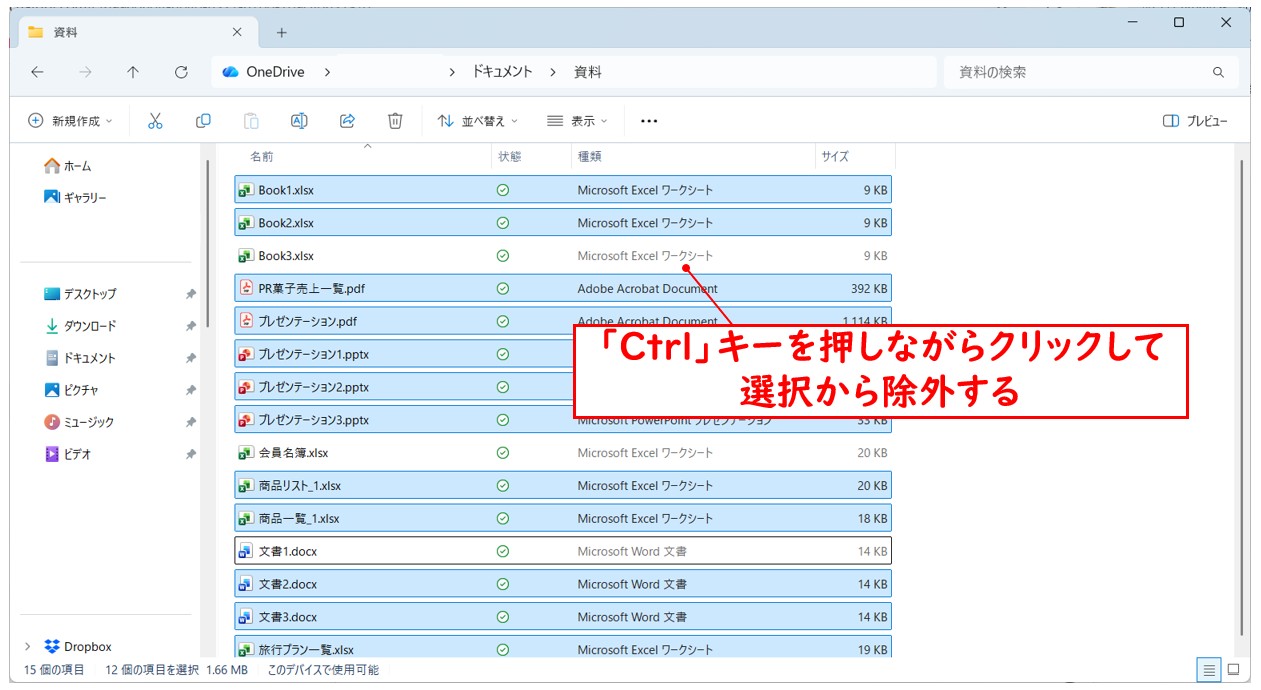Delete selected files with the trash icon
Viewport: 1261px width, 690px height.
click(395, 120)
